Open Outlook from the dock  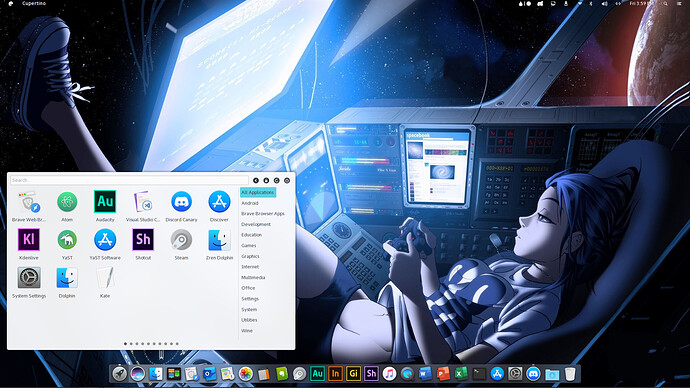click(209, 374)
